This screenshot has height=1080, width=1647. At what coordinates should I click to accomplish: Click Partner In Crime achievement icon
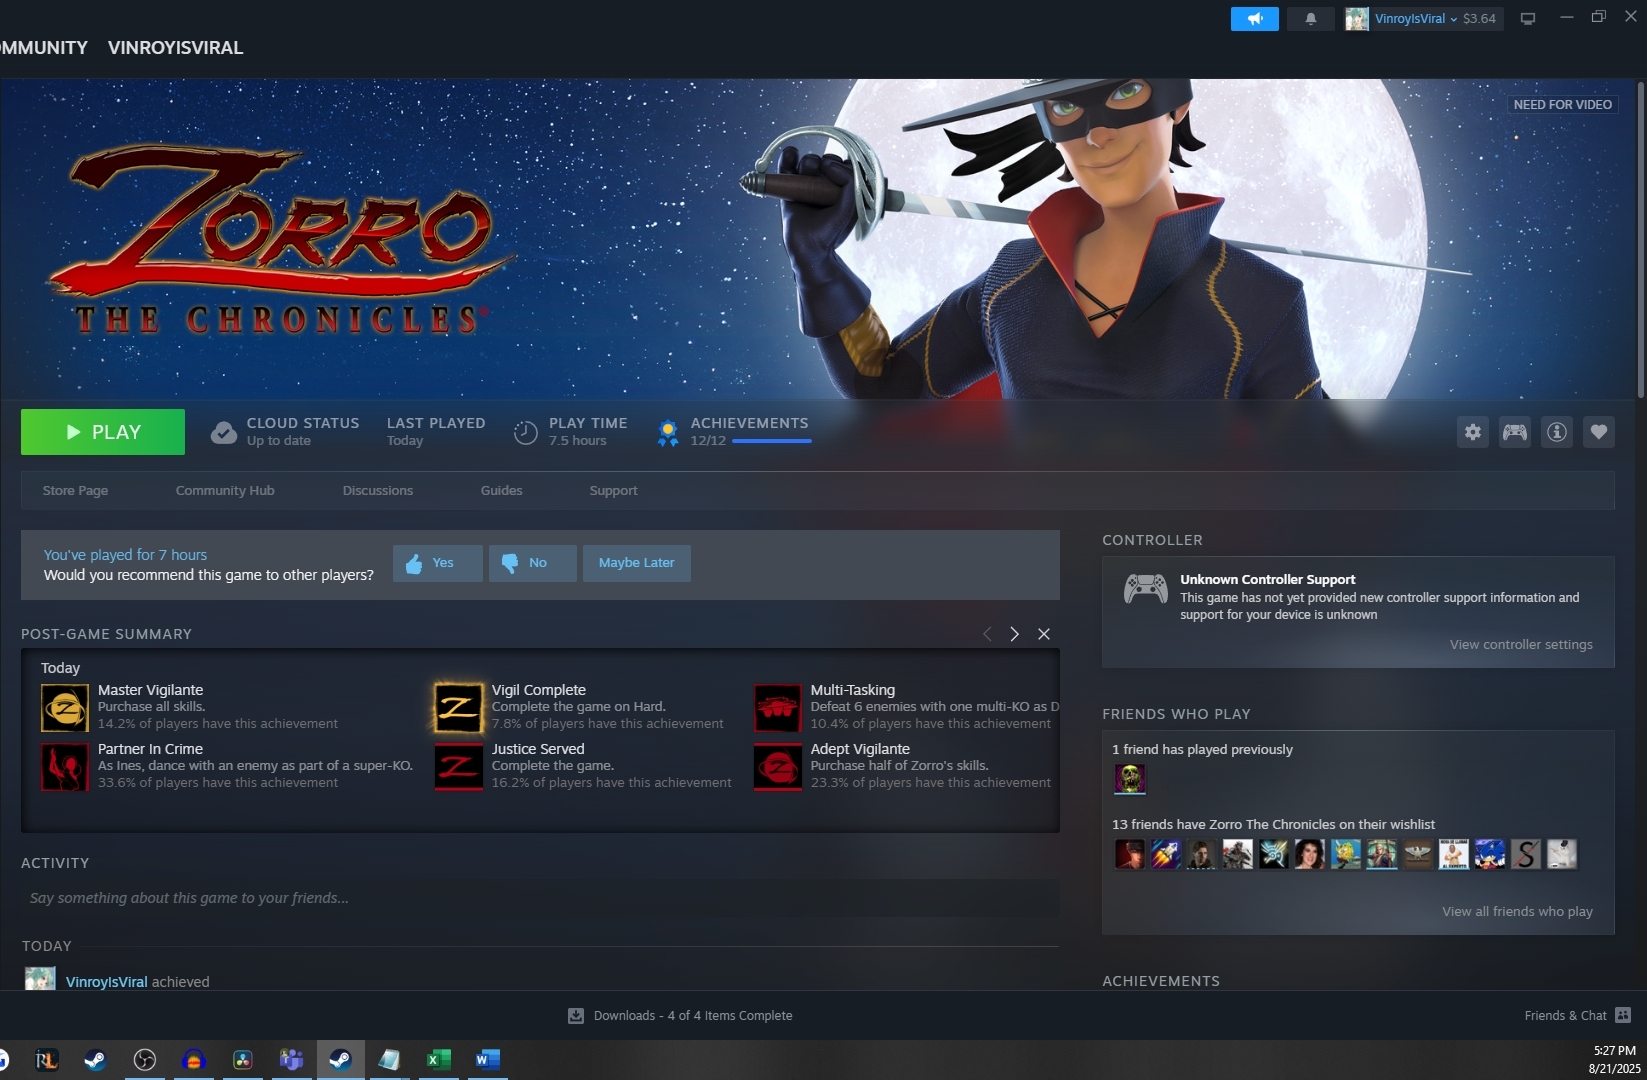pos(65,767)
